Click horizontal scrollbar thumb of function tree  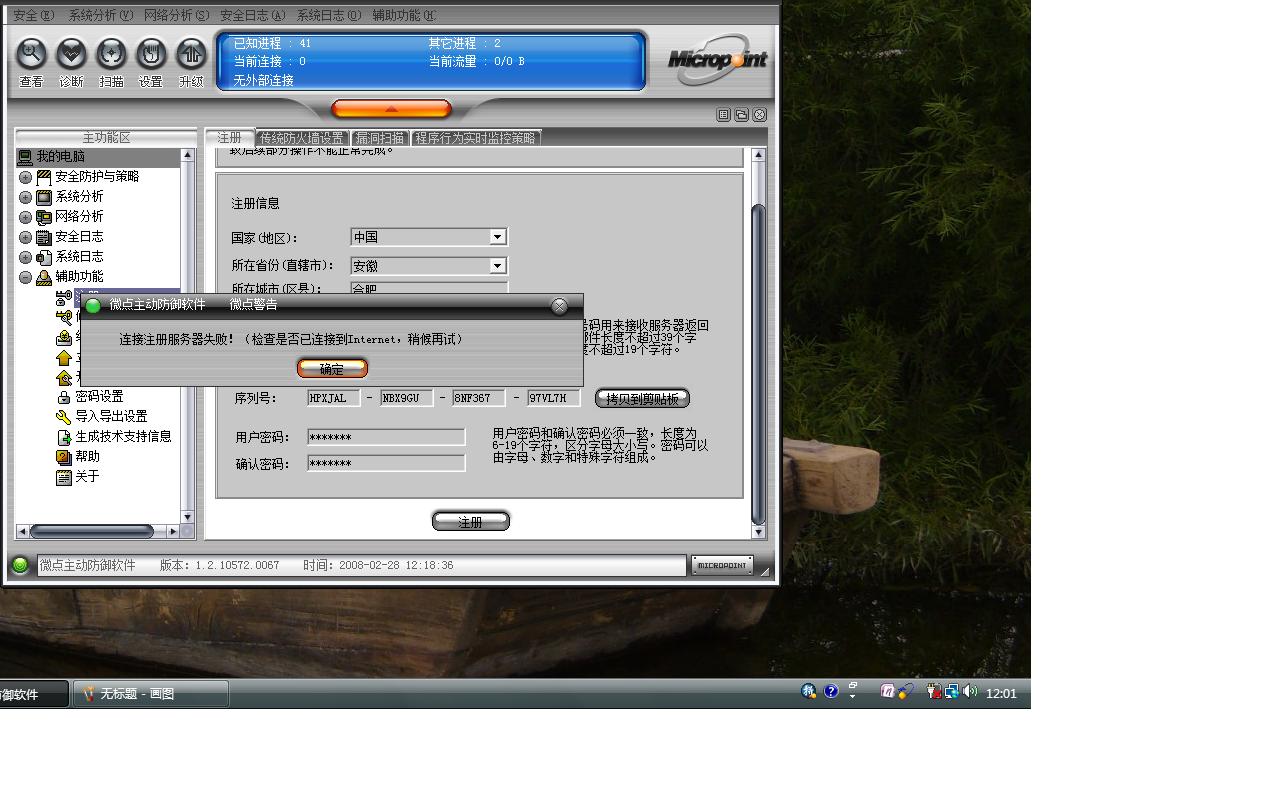(x=91, y=531)
